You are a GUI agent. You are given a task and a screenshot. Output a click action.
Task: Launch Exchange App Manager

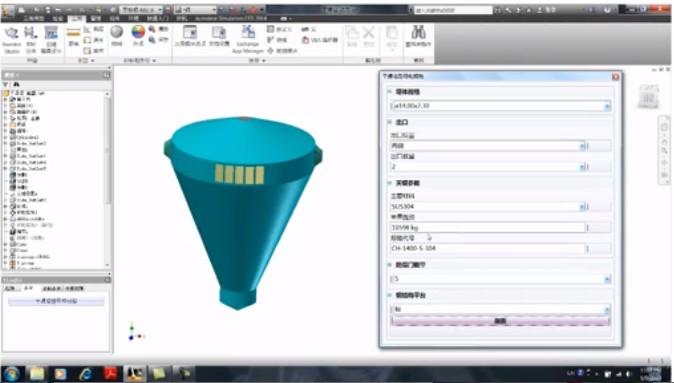coord(248,40)
